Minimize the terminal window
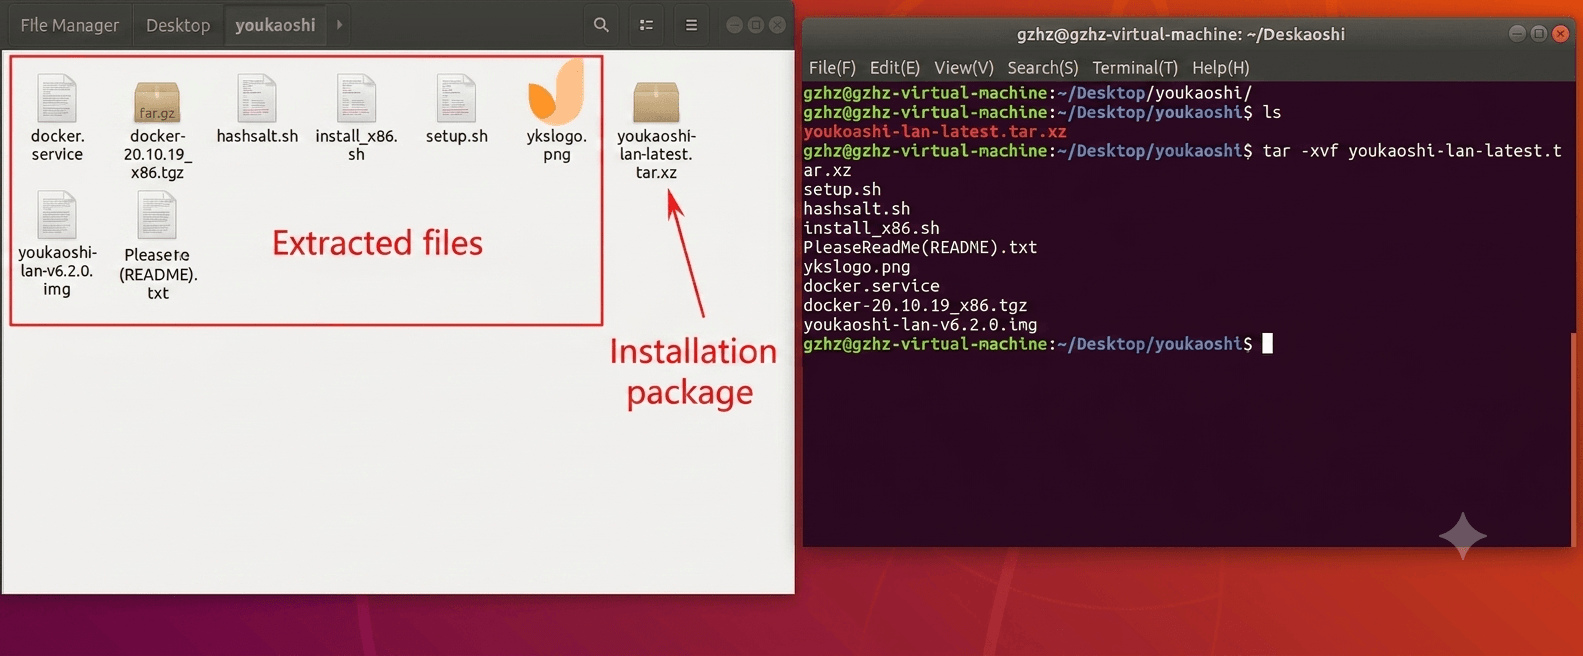The width and height of the screenshot is (1583, 656). coord(1517,34)
